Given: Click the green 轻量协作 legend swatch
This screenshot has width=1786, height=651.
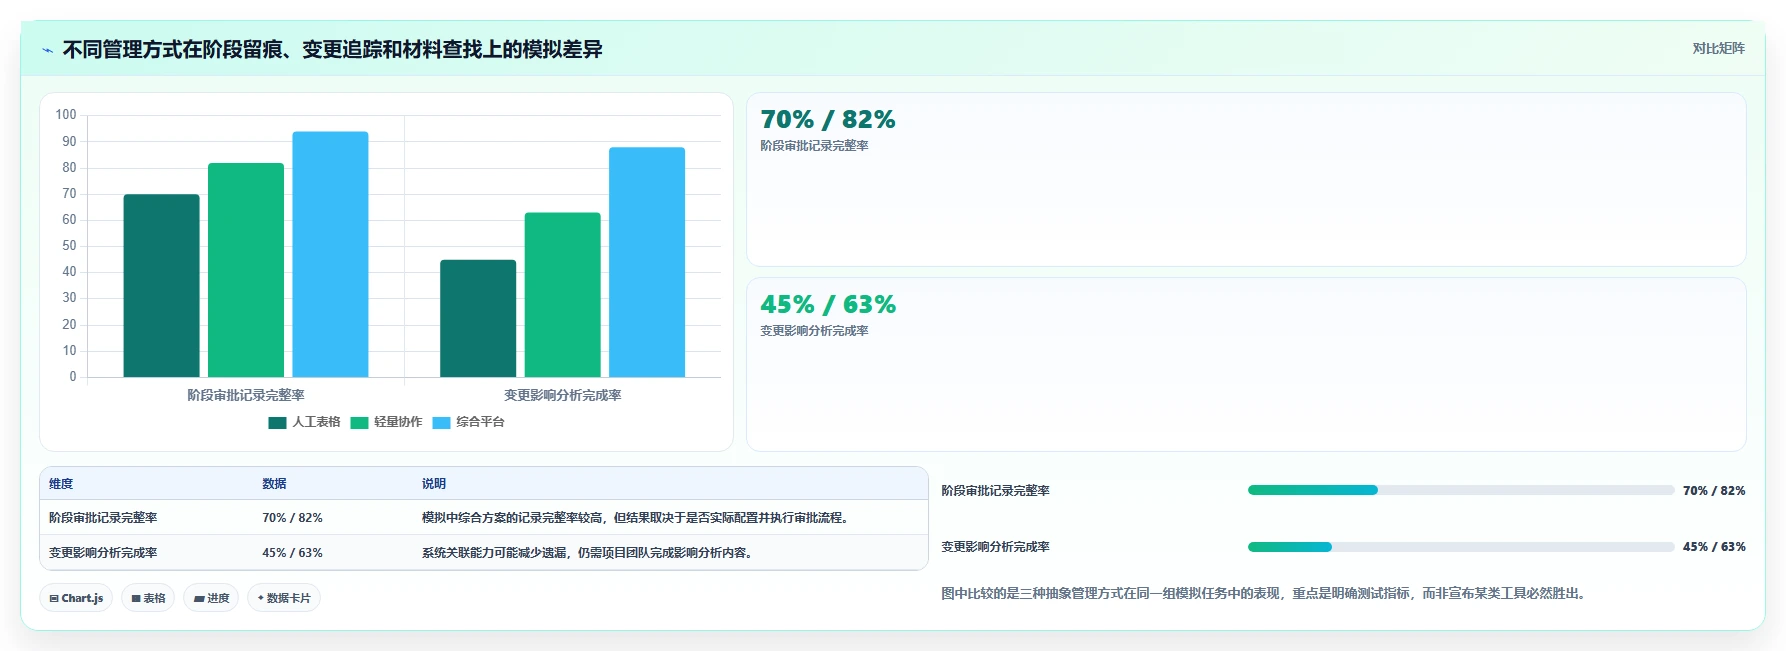Looking at the screenshot, I should (359, 423).
